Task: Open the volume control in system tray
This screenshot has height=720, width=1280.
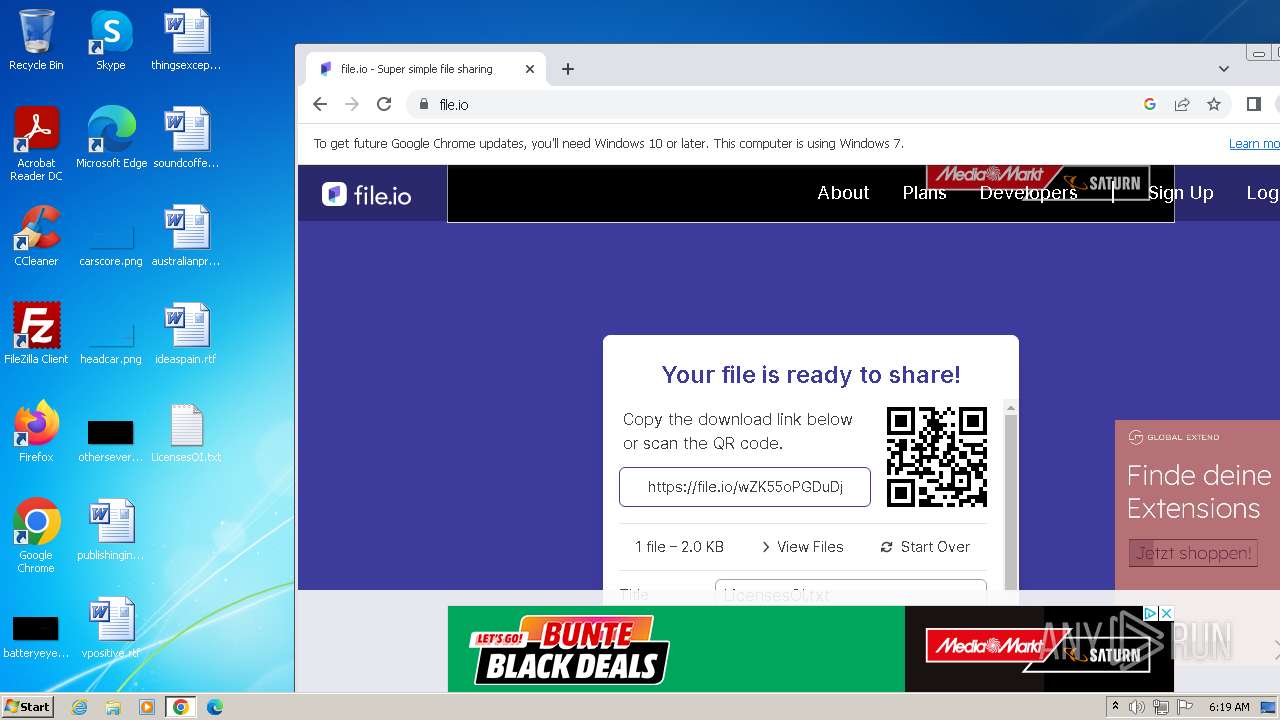Action: coord(1137,707)
